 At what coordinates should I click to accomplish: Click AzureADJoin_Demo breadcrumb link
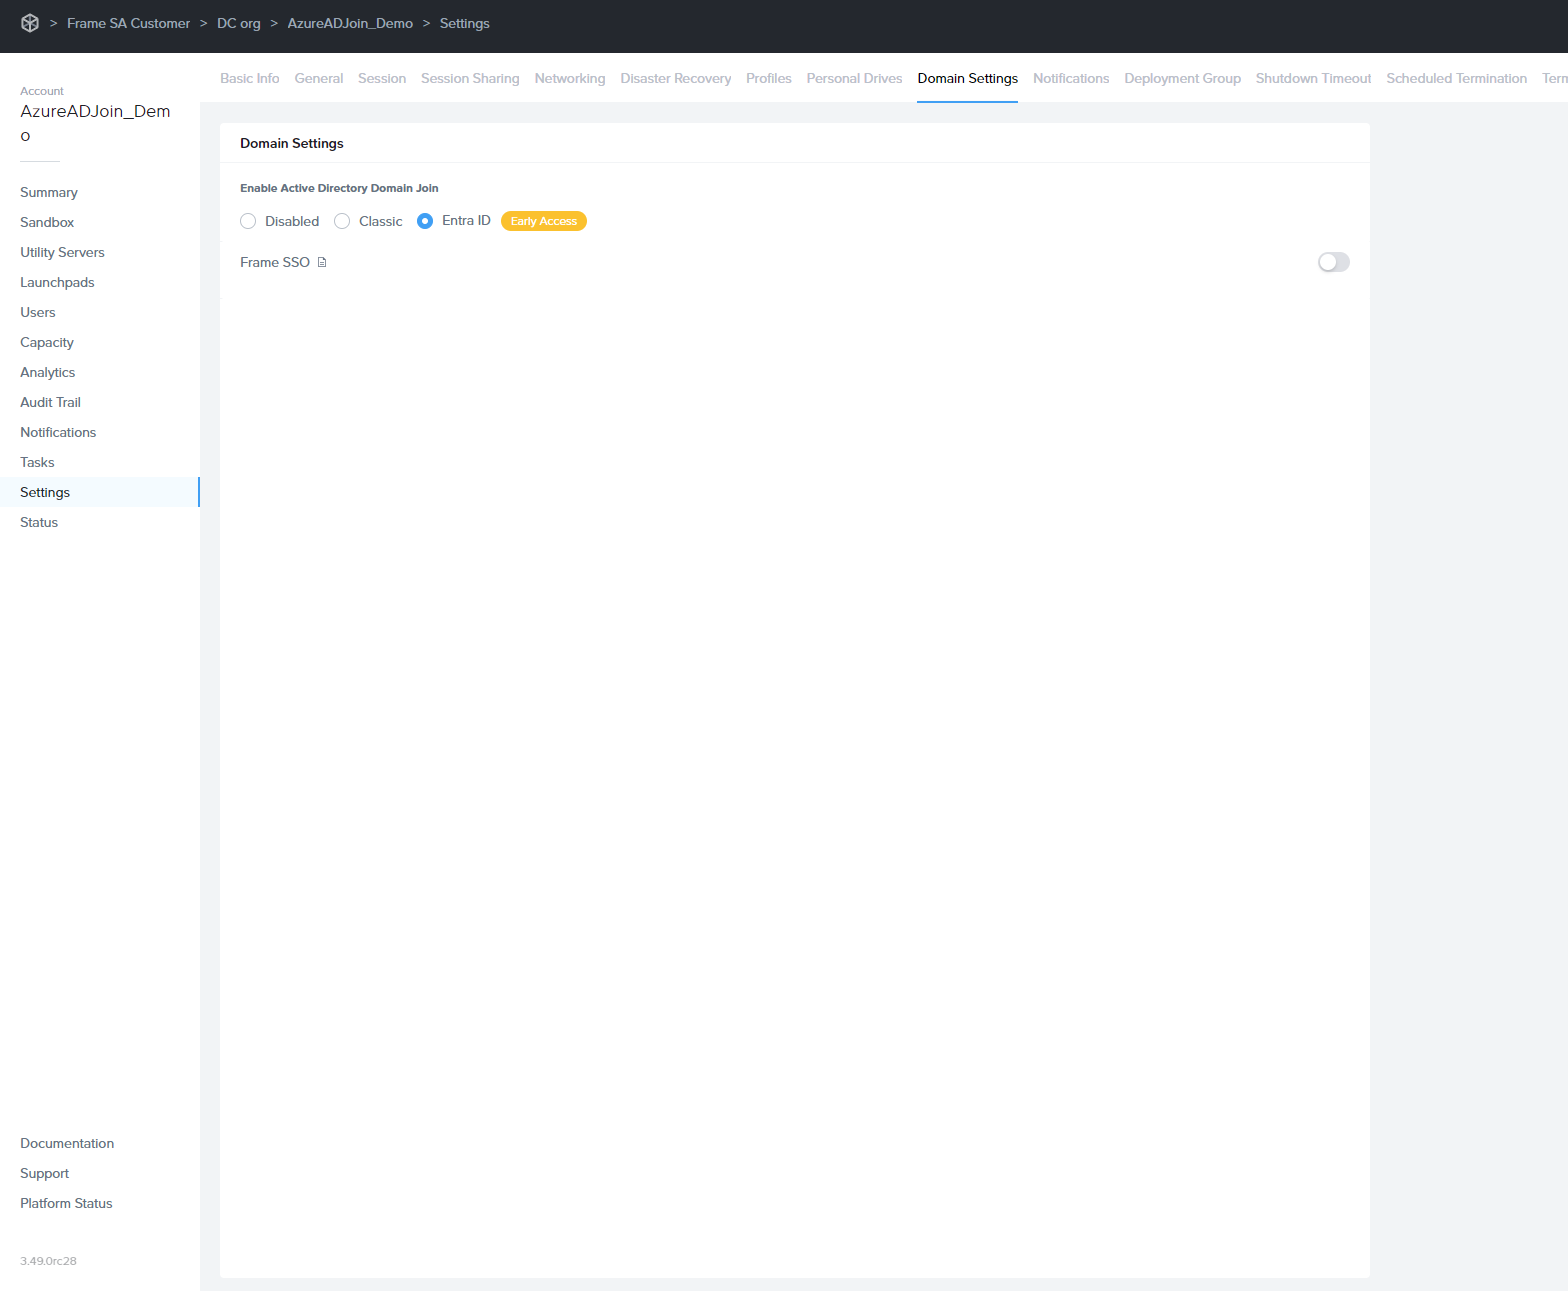350,23
